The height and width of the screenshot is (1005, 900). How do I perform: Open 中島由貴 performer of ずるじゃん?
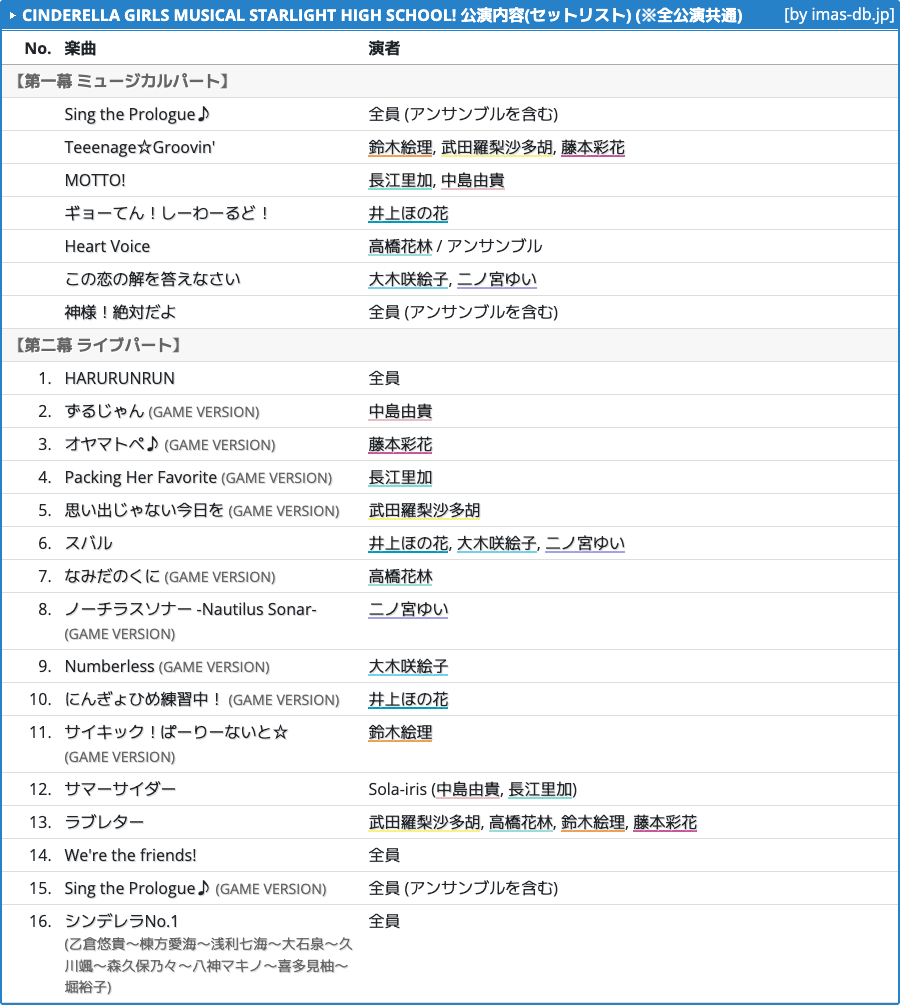tap(400, 411)
